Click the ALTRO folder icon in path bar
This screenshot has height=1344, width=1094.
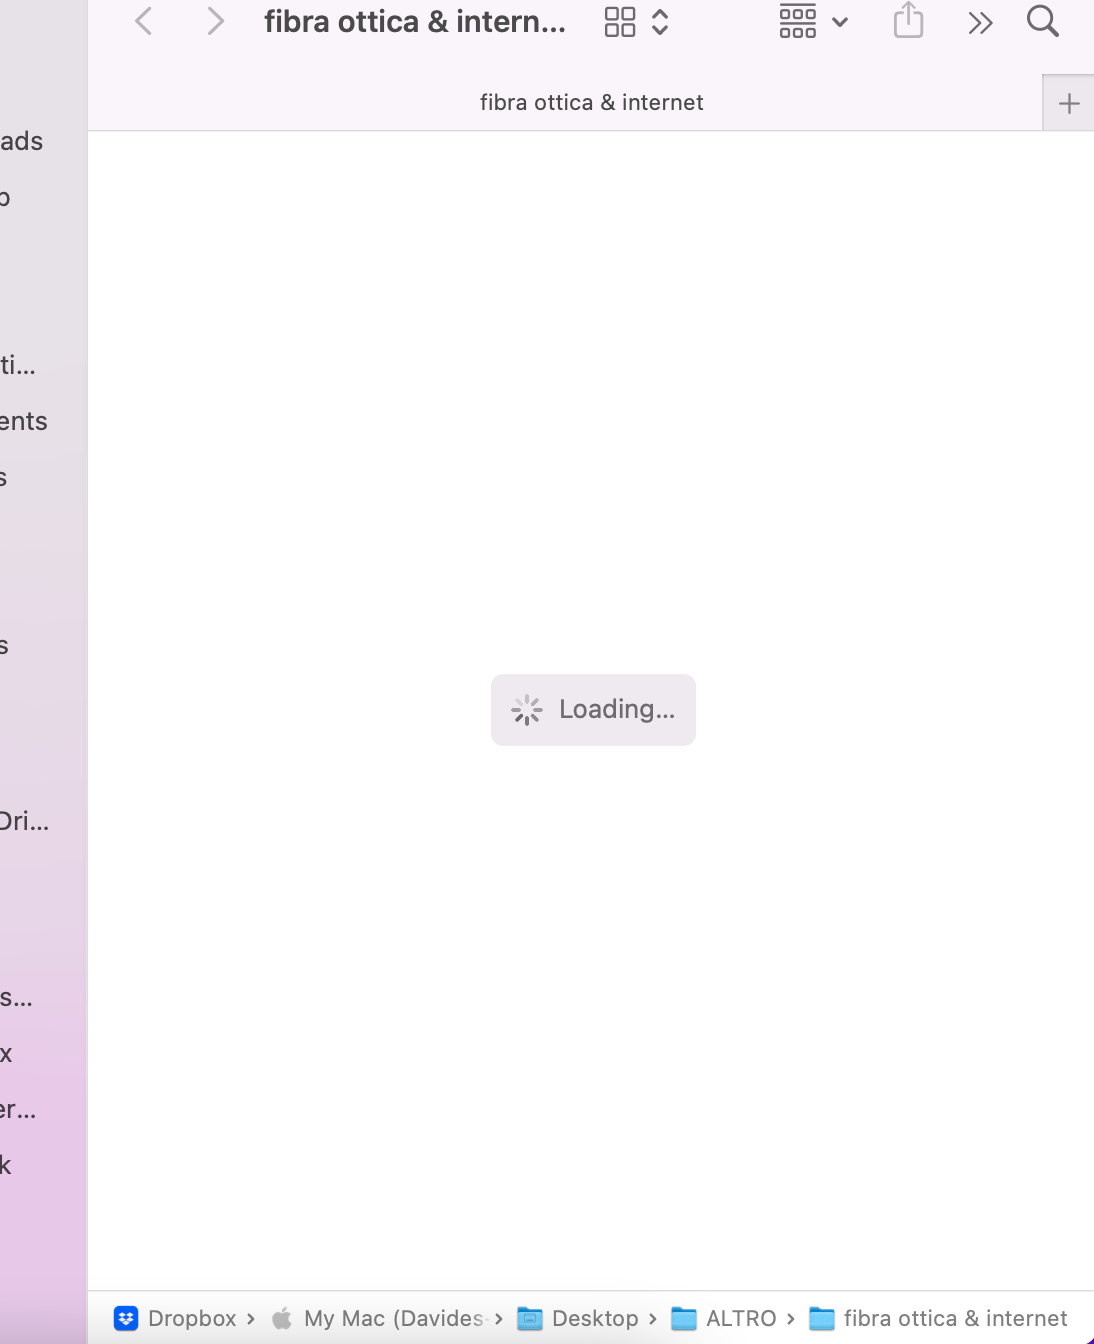click(x=681, y=1318)
